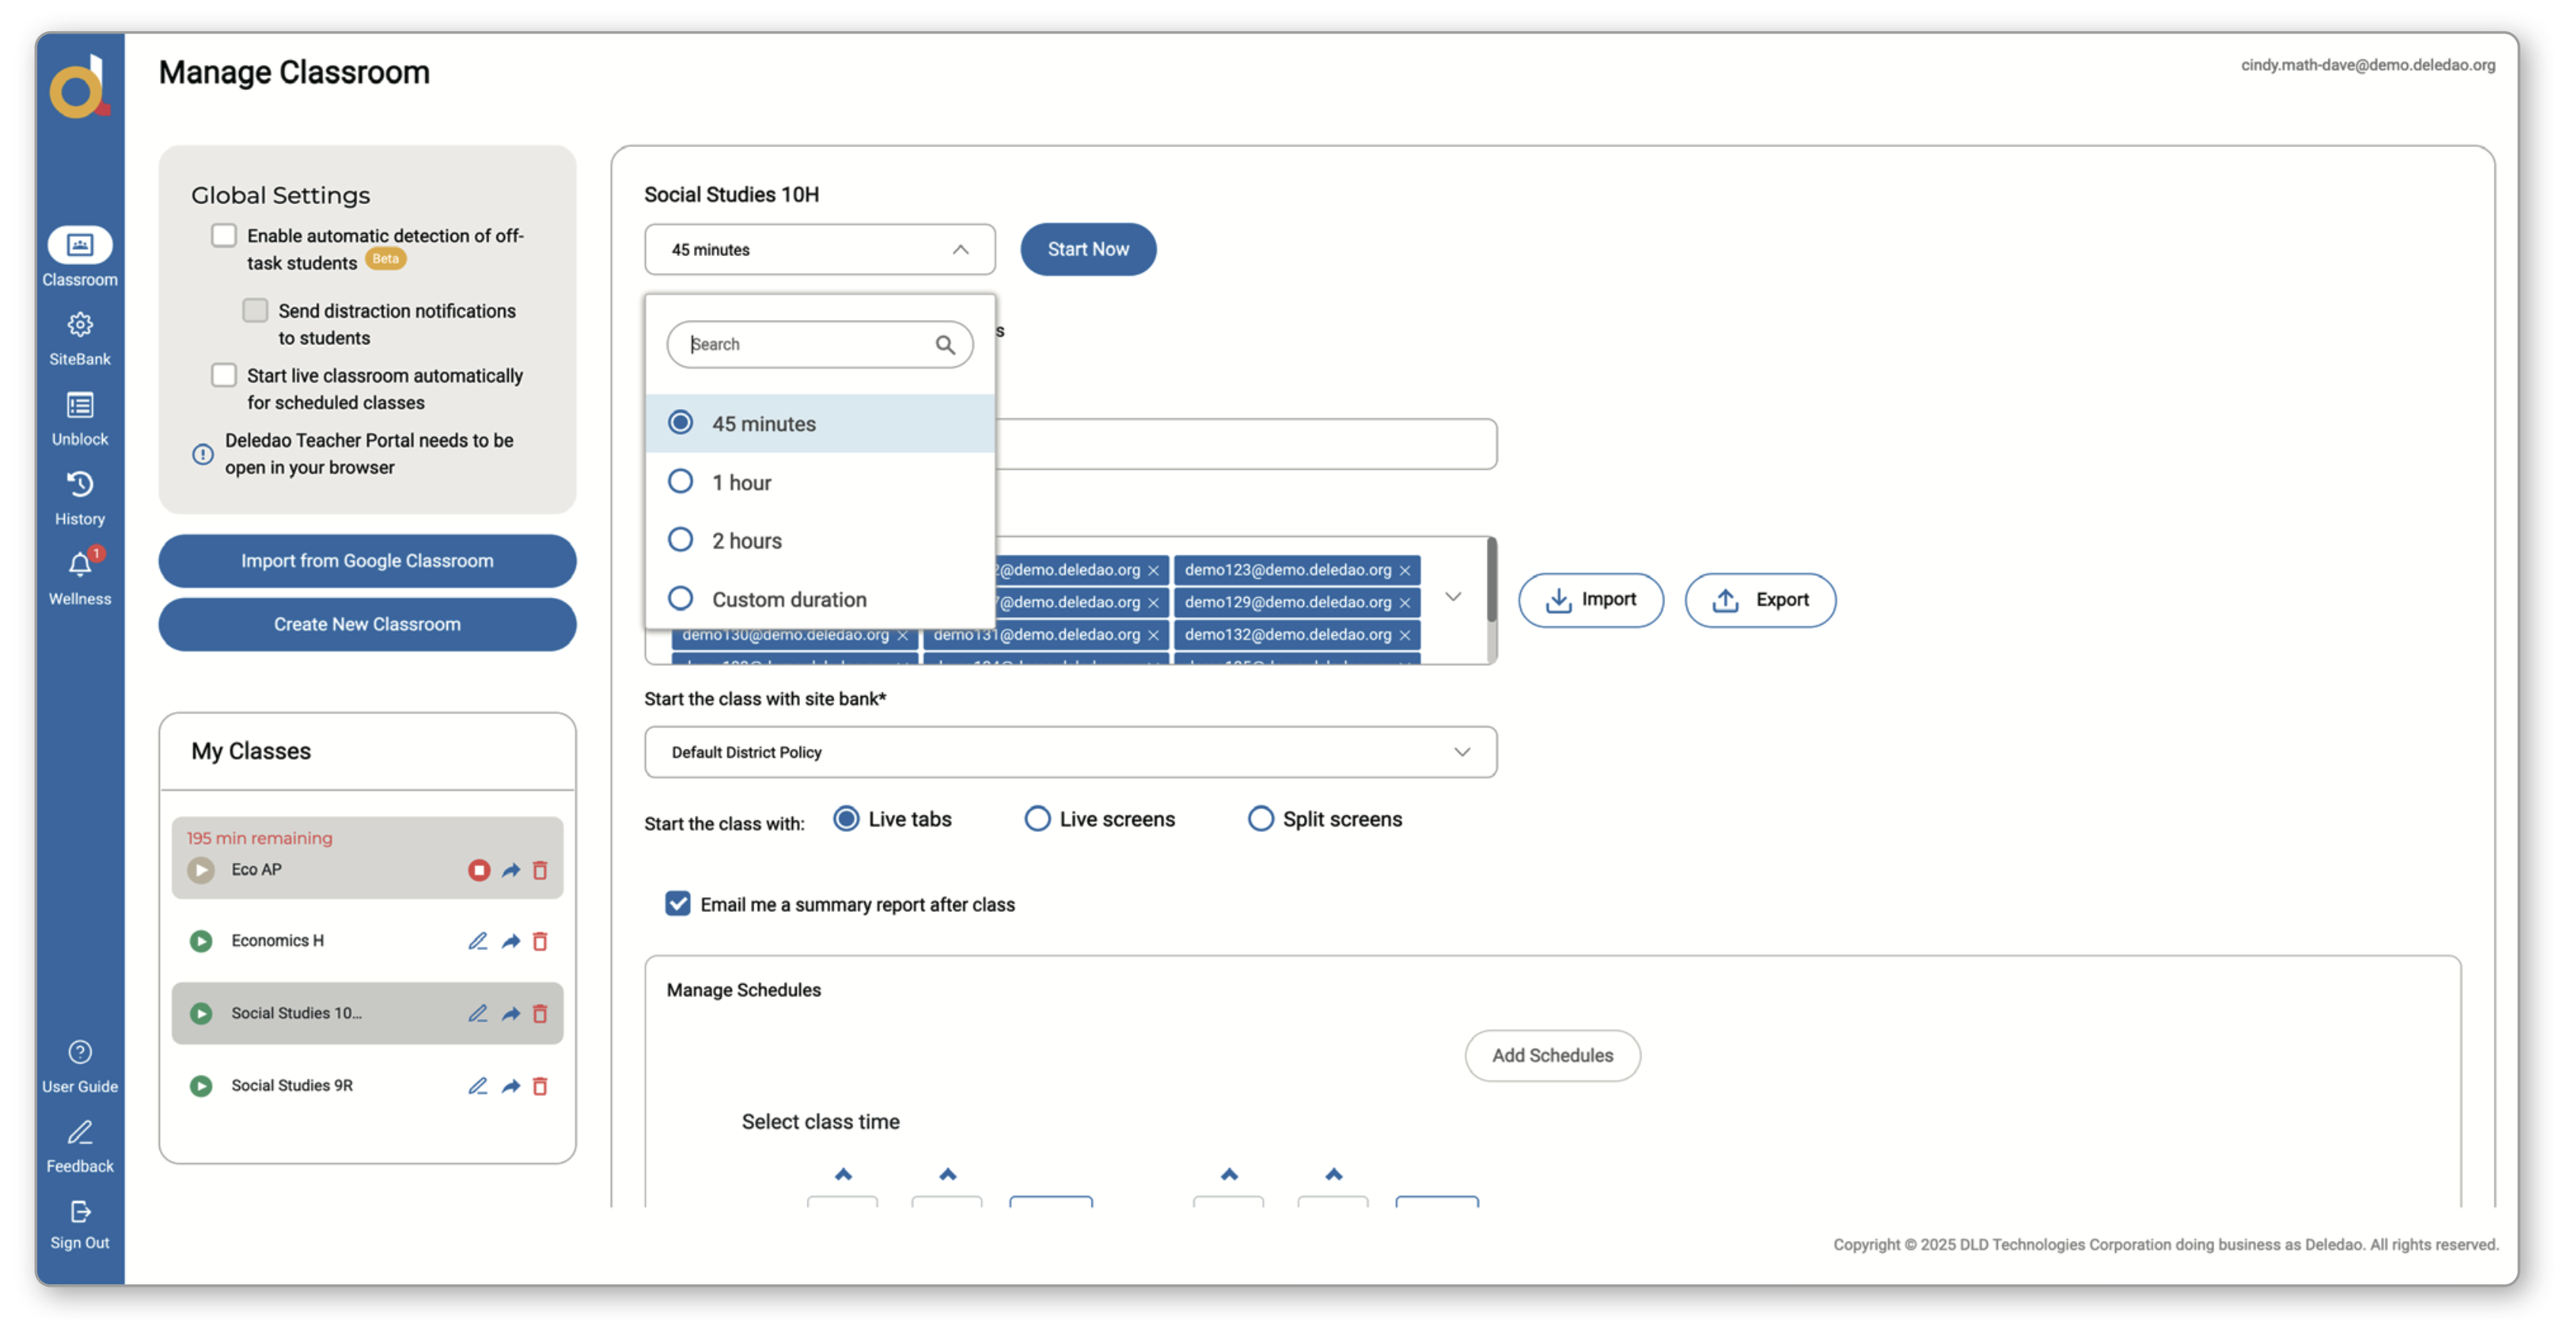Click the Sign Out icon
The width and height of the screenshot is (2576, 1327).
point(80,1213)
